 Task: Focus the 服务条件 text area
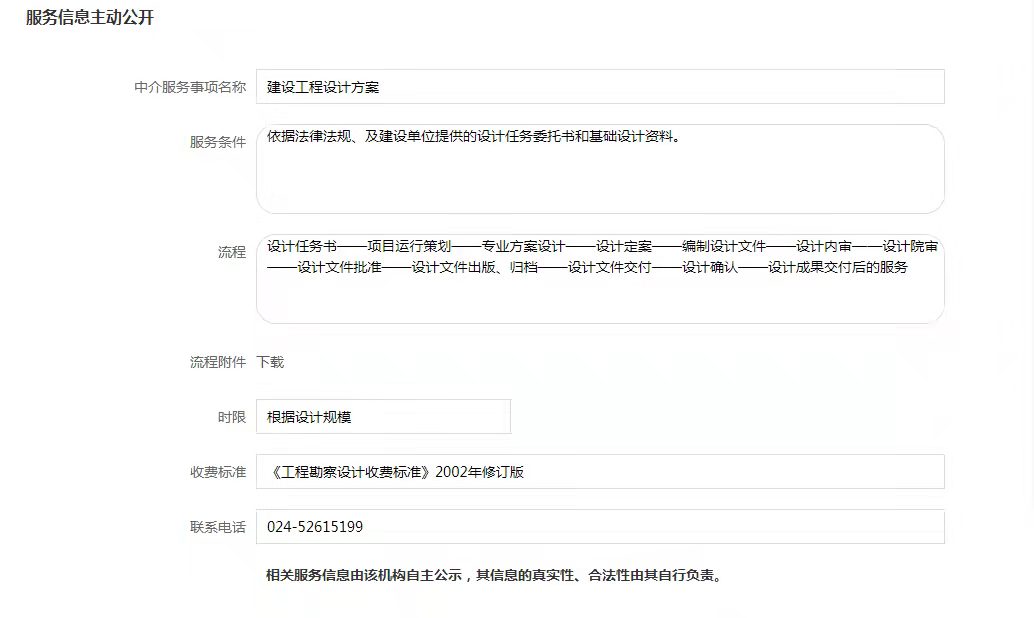pos(600,175)
